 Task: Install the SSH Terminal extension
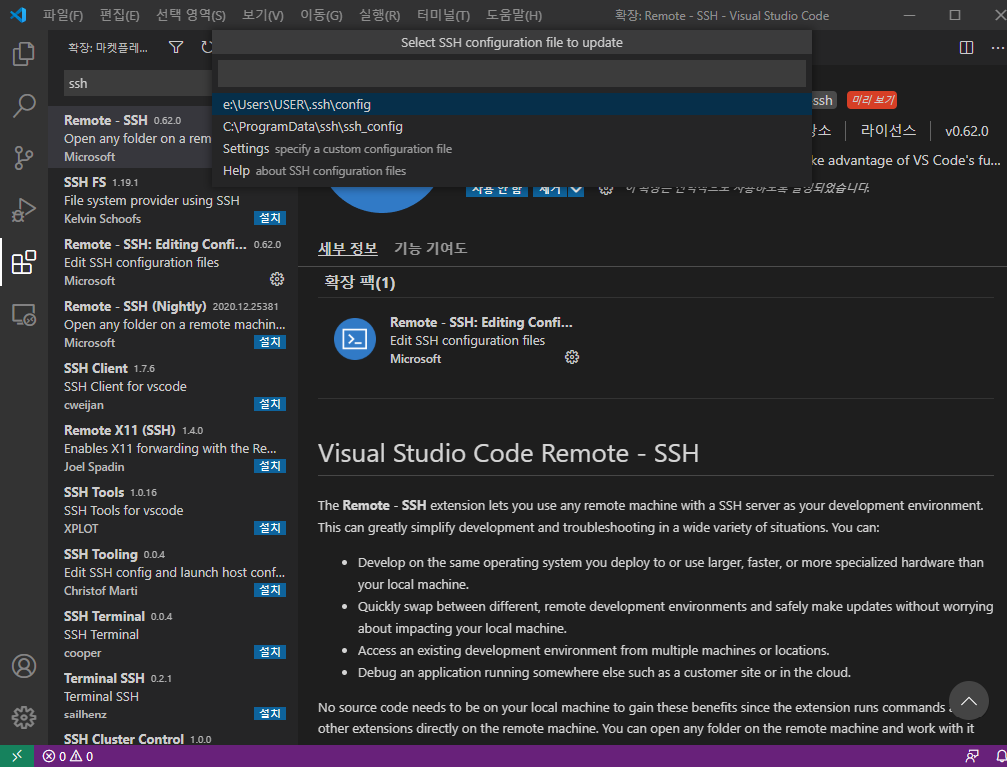click(x=270, y=652)
